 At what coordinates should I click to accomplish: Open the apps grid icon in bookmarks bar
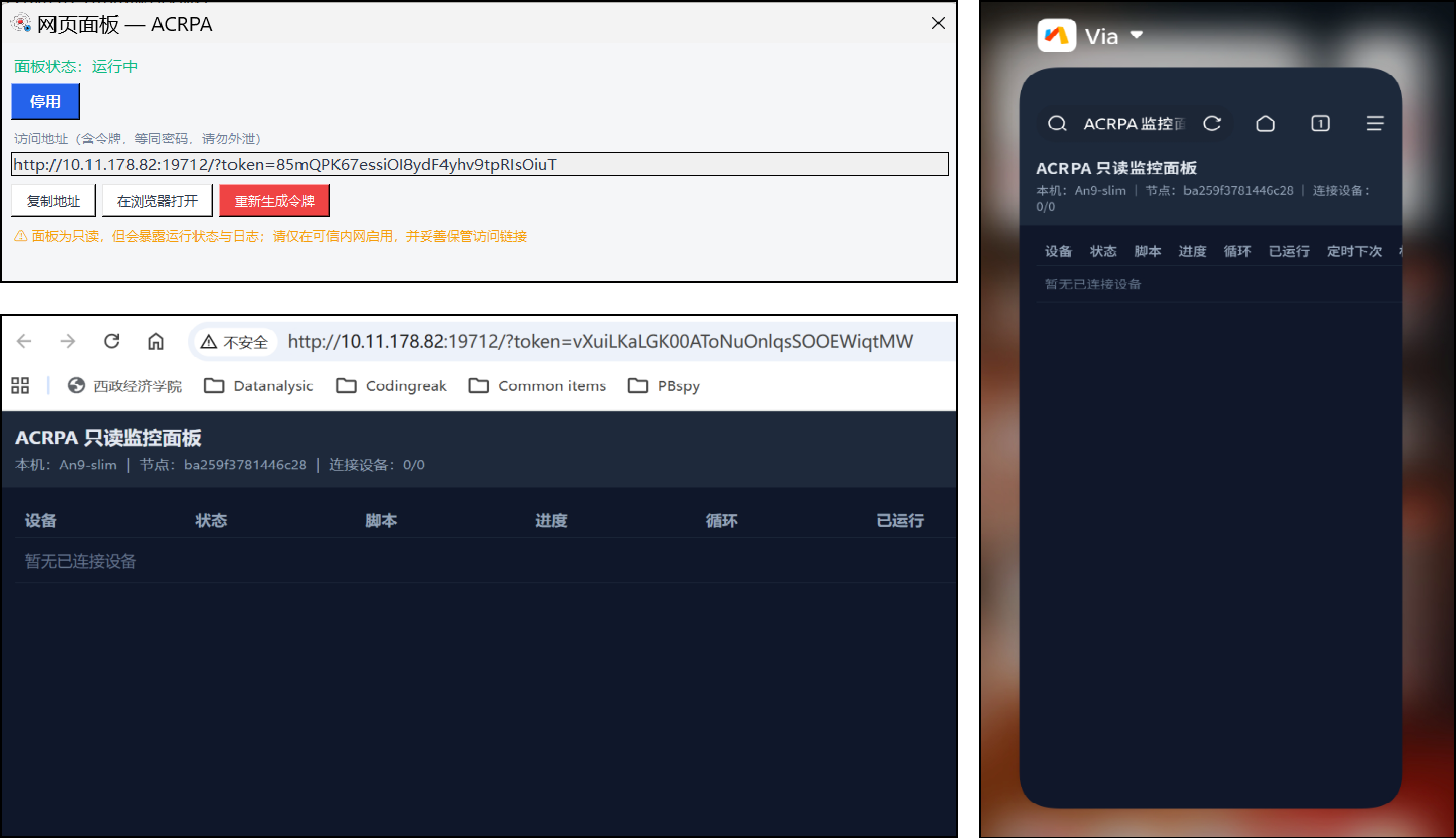point(20,386)
